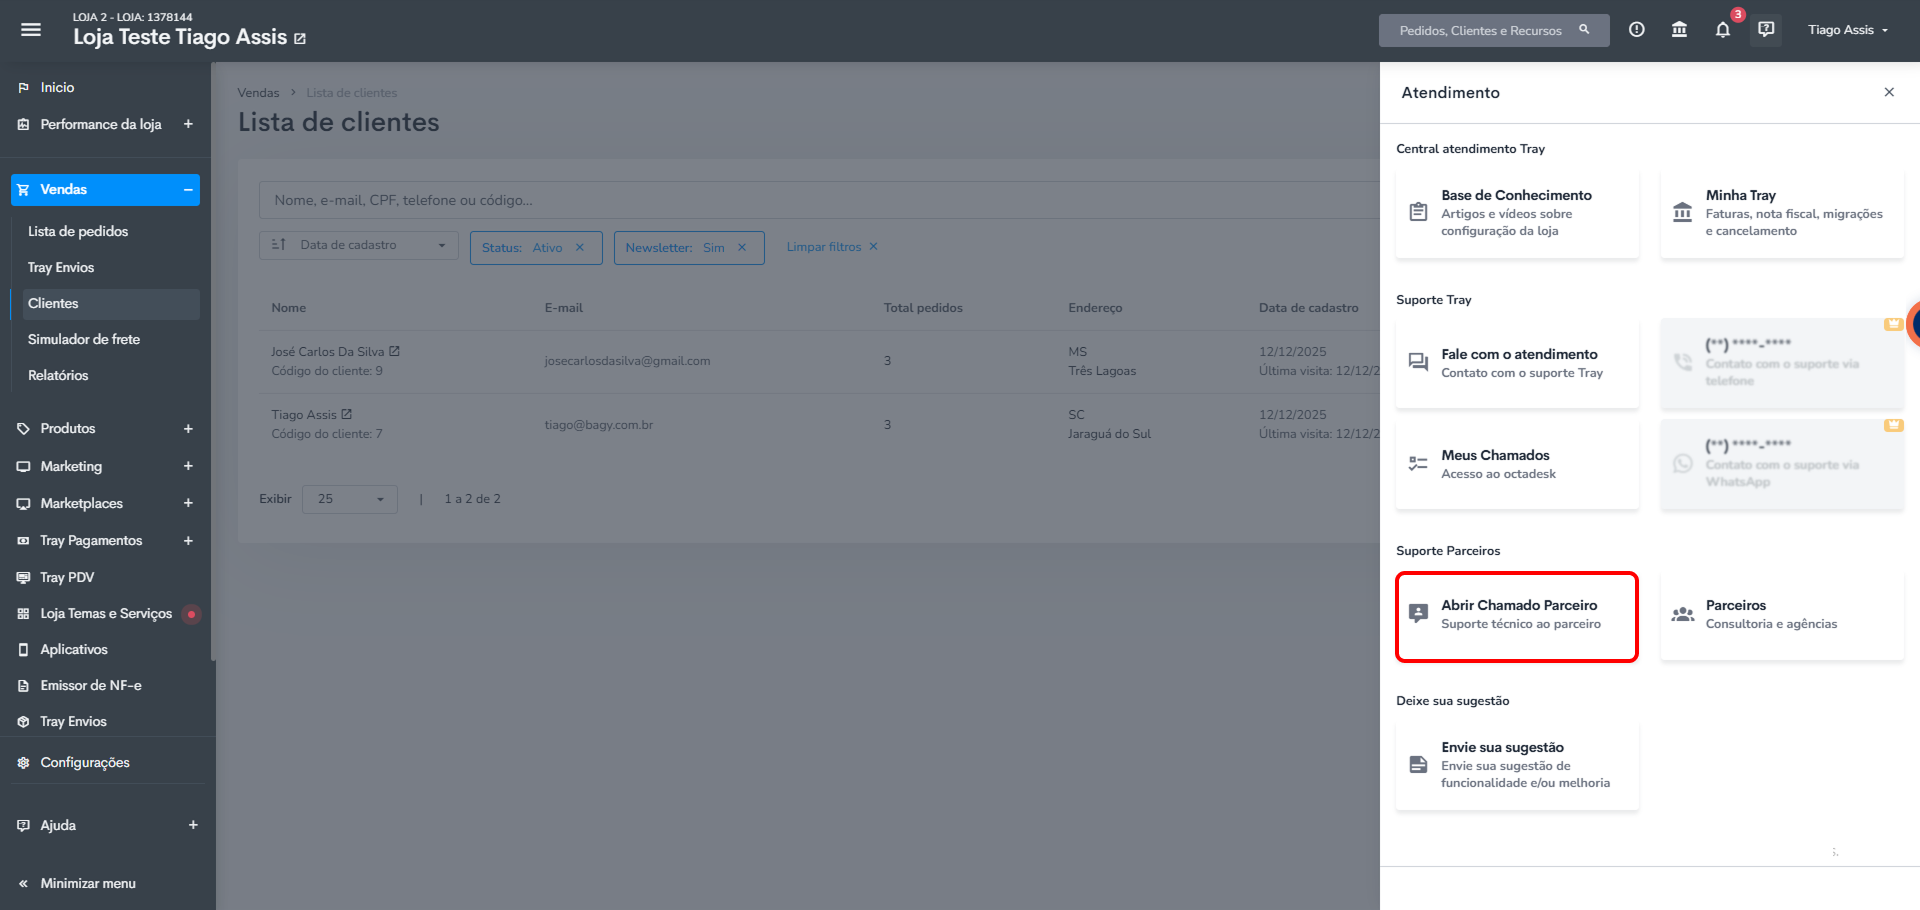1920x910 pixels.
Task: Open the alert exclamation icon in header
Action: (x=1637, y=30)
